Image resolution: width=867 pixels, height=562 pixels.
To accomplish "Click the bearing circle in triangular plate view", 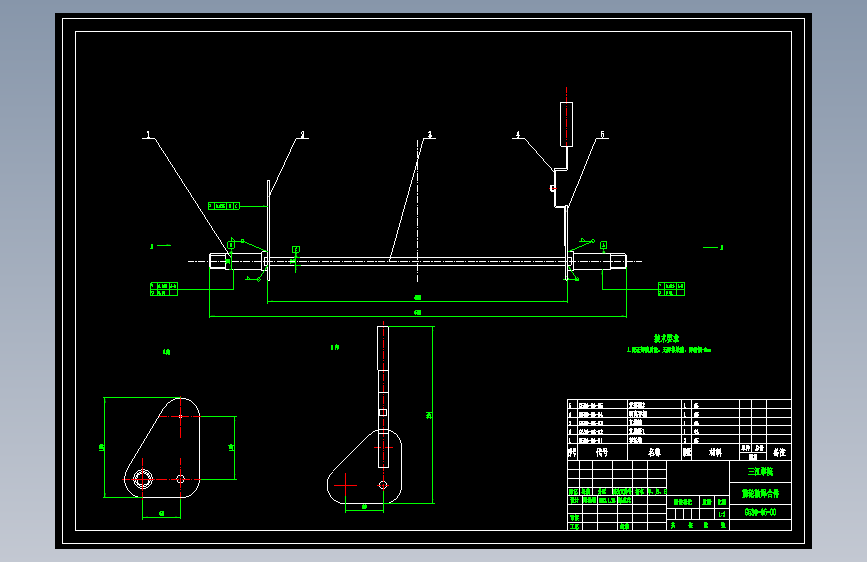I will pyautogui.click(x=143, y=479).
